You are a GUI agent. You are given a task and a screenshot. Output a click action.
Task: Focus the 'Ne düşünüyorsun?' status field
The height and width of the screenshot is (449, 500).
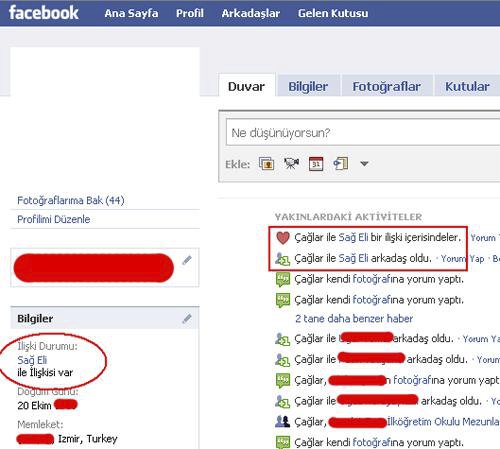363,132
